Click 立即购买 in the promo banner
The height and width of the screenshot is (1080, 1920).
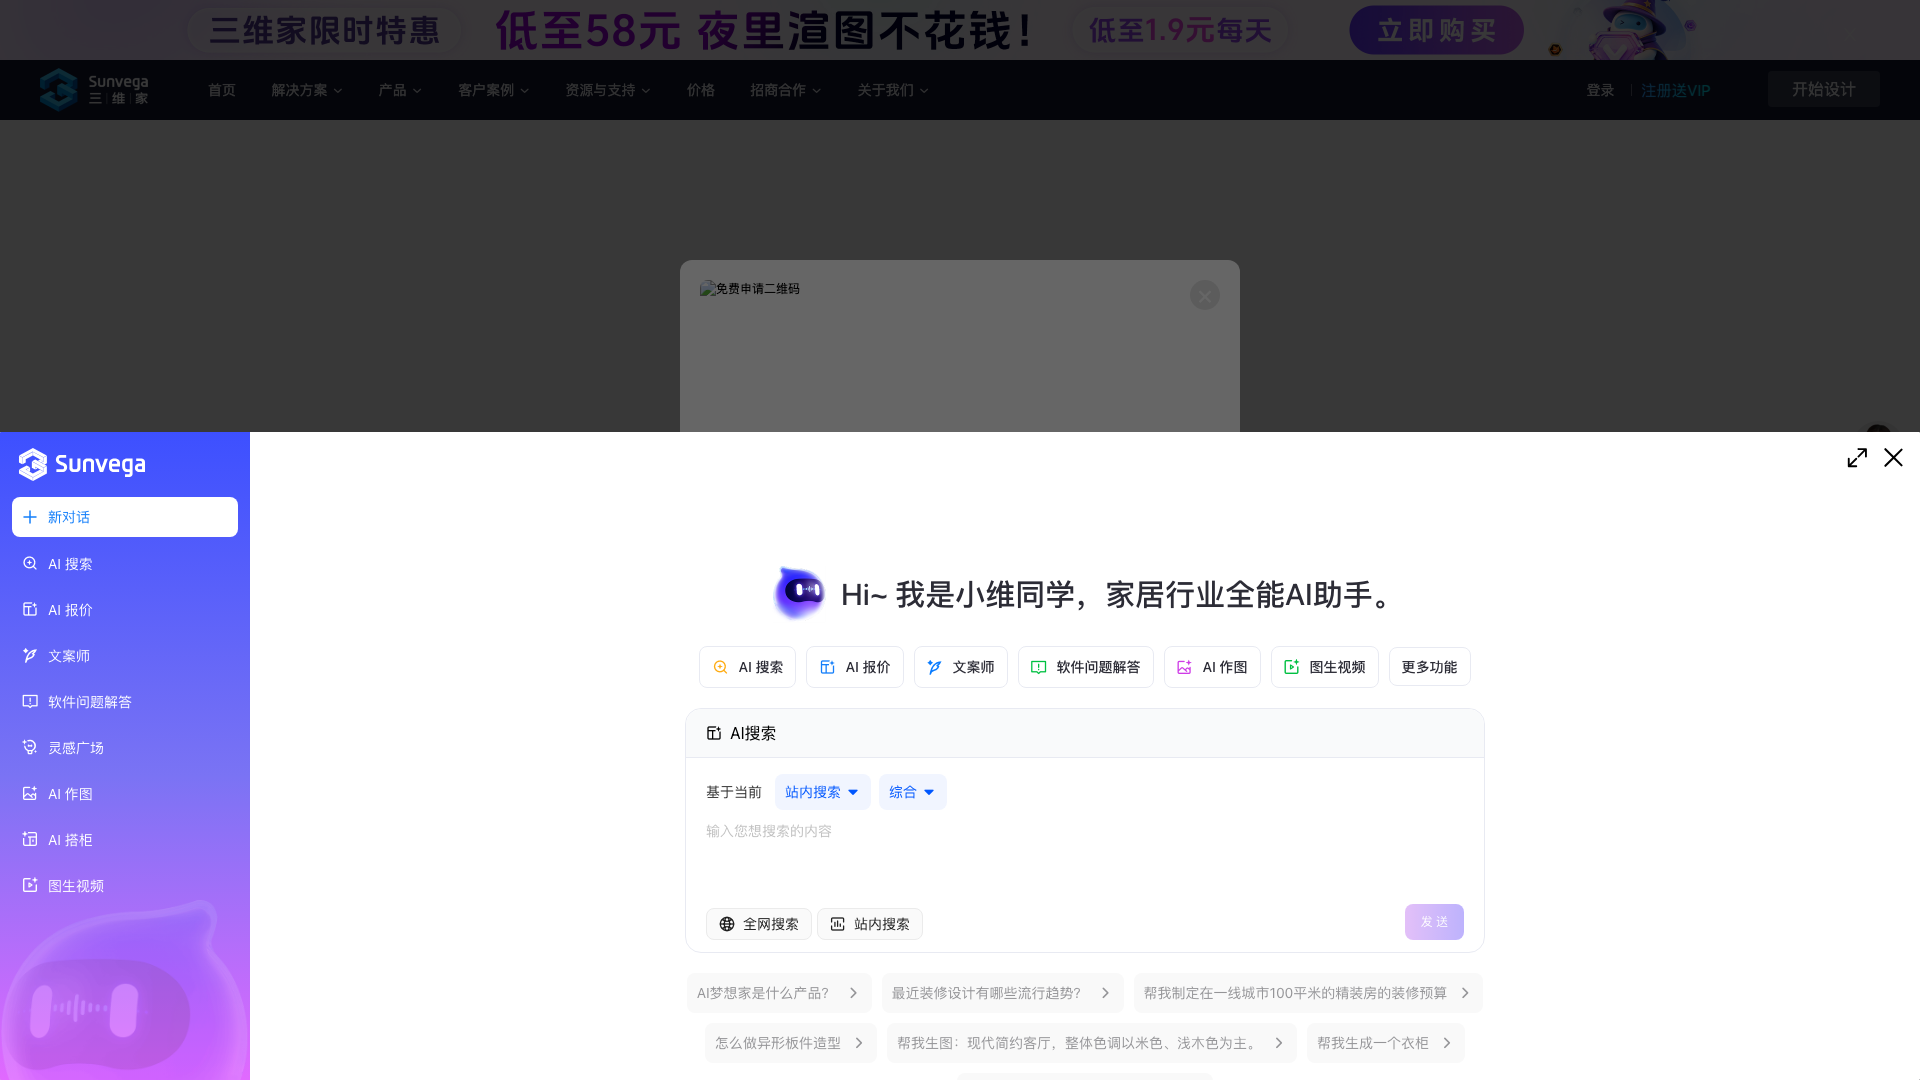[x=1436, y=30]
